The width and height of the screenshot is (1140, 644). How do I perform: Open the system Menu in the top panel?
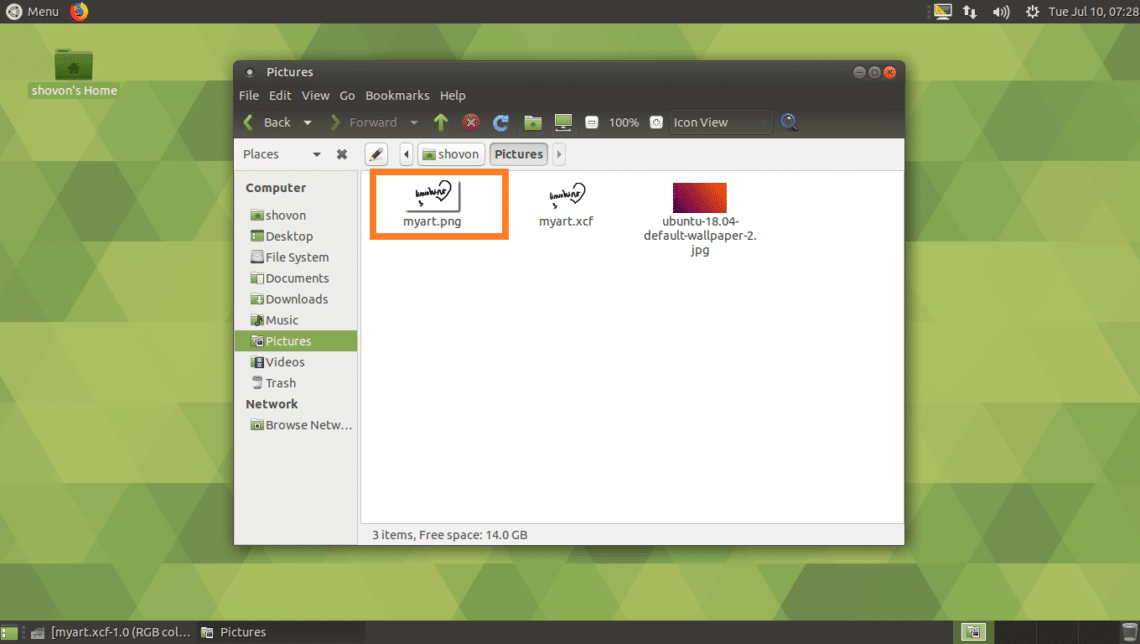click(x=33, y=12)
